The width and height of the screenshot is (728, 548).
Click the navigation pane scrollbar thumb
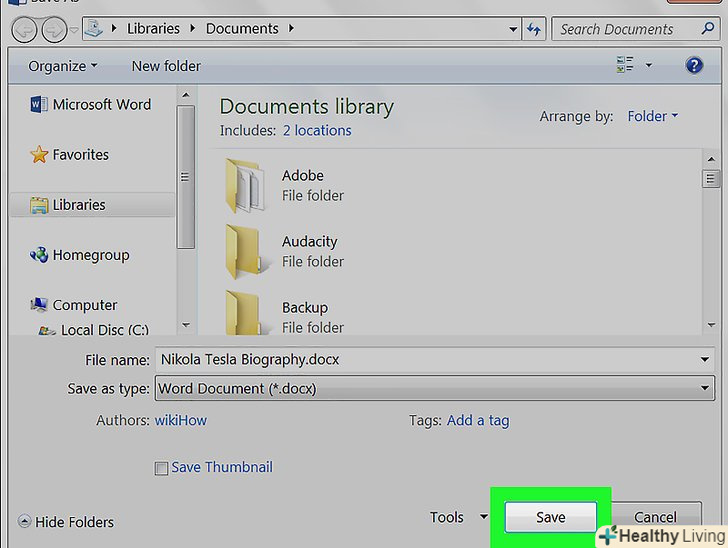click(186, 177)
